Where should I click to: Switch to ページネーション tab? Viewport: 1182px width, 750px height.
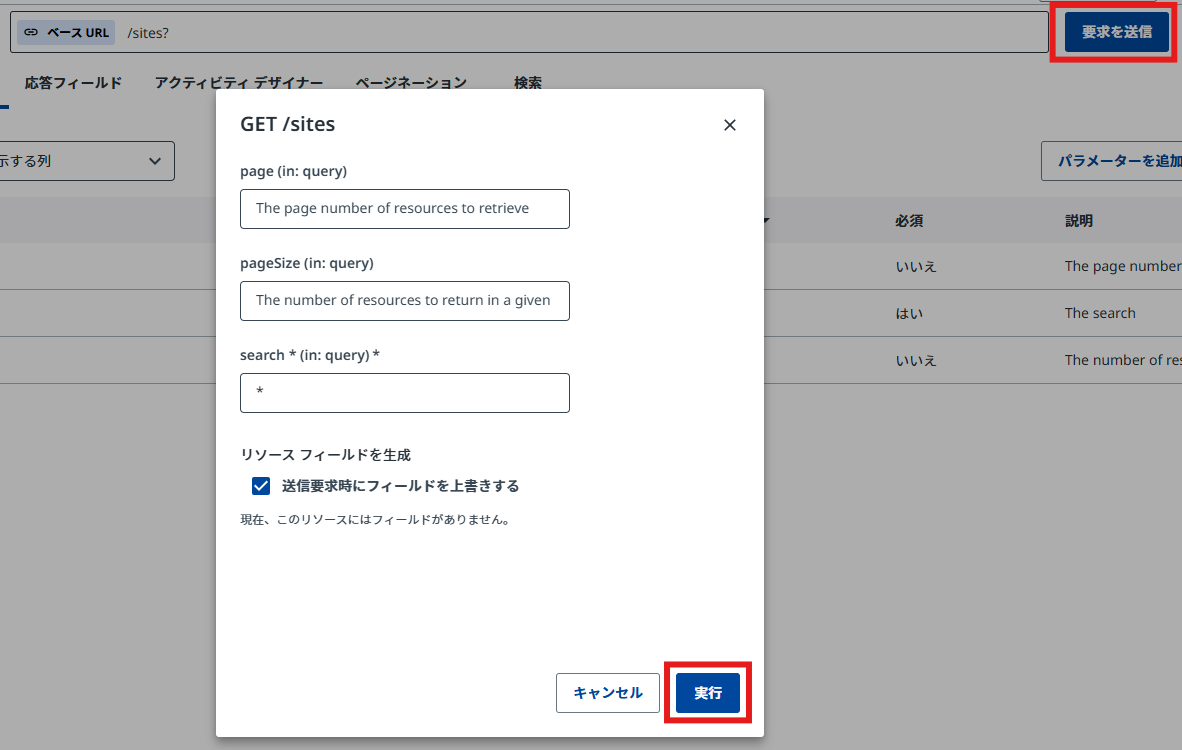click(x=411, y=83)
